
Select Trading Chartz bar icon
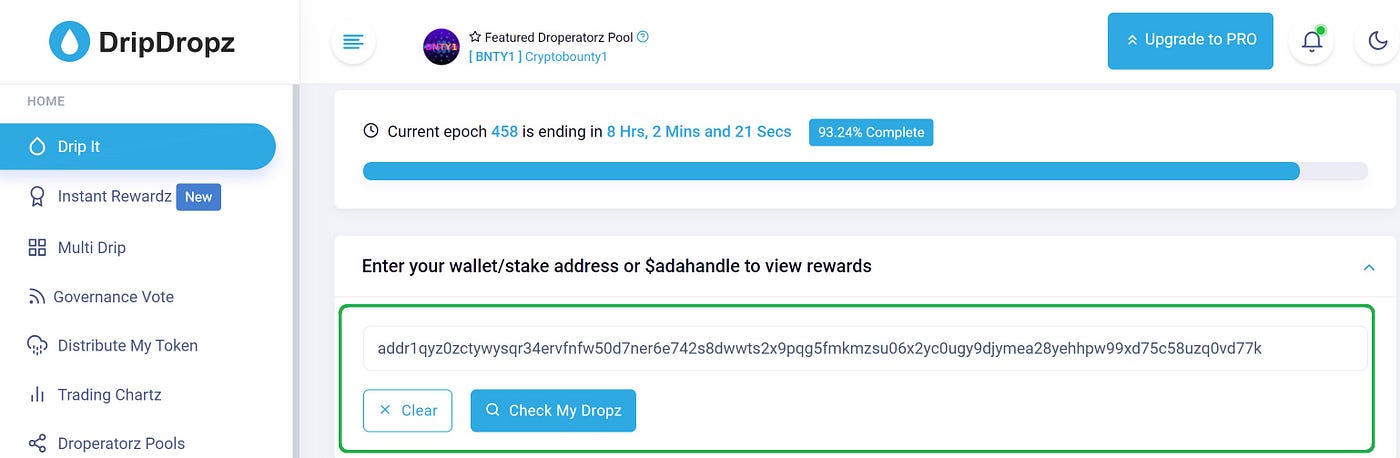click(37, 394)
